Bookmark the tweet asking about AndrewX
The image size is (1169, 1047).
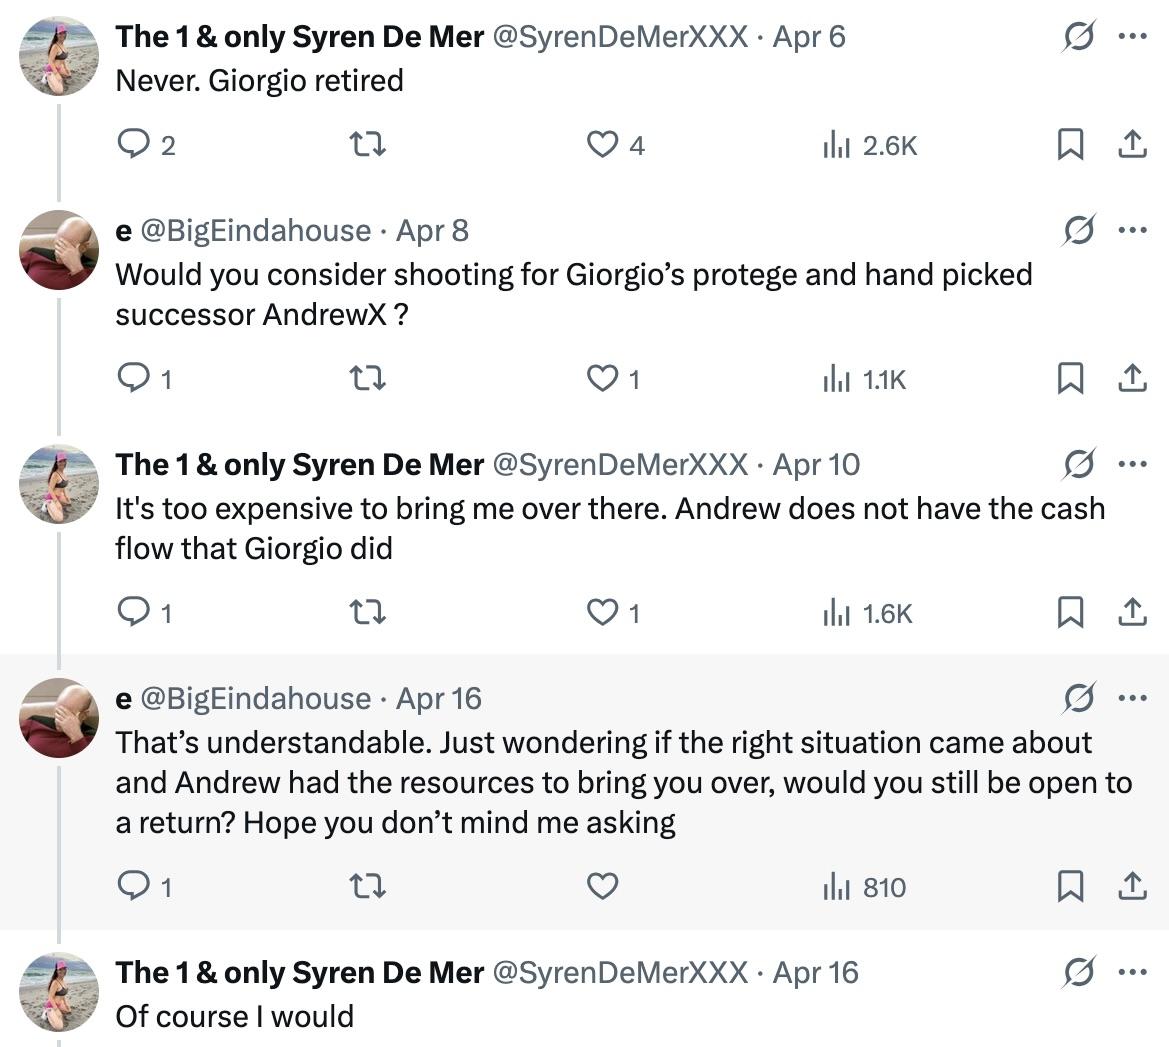1070,379
